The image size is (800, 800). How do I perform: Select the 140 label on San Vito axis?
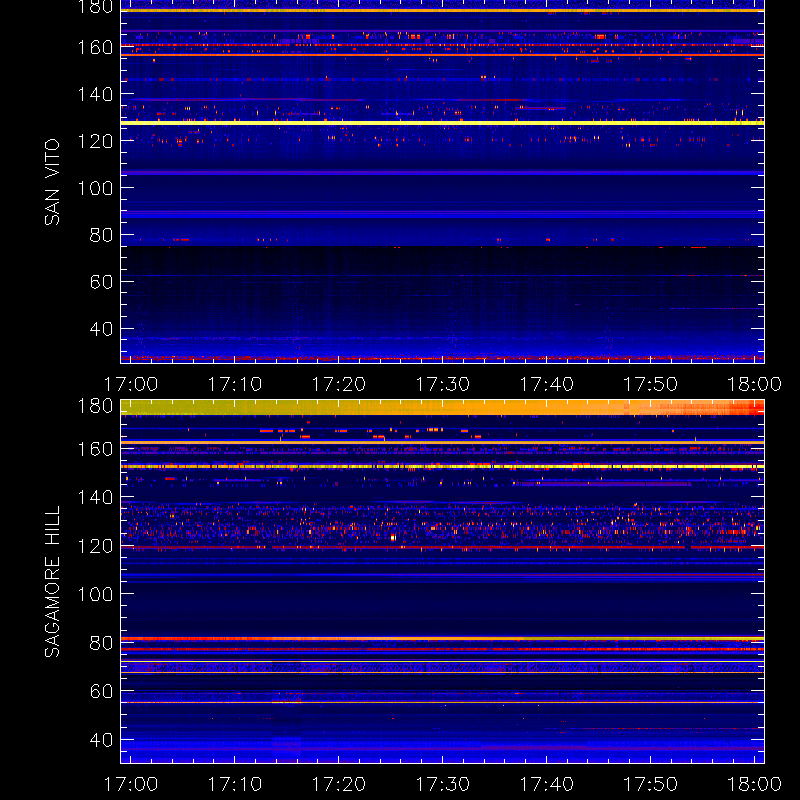[x=95, y=94]
